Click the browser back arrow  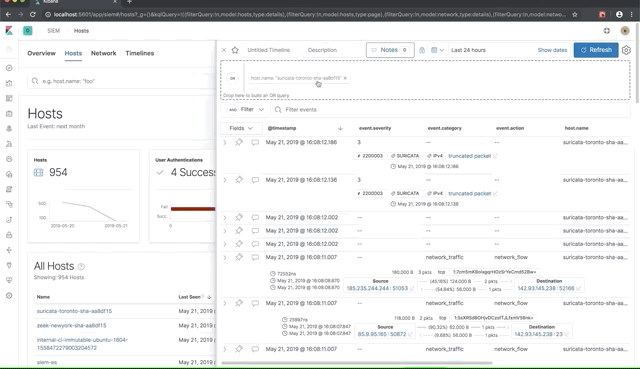tap(8, 14)
